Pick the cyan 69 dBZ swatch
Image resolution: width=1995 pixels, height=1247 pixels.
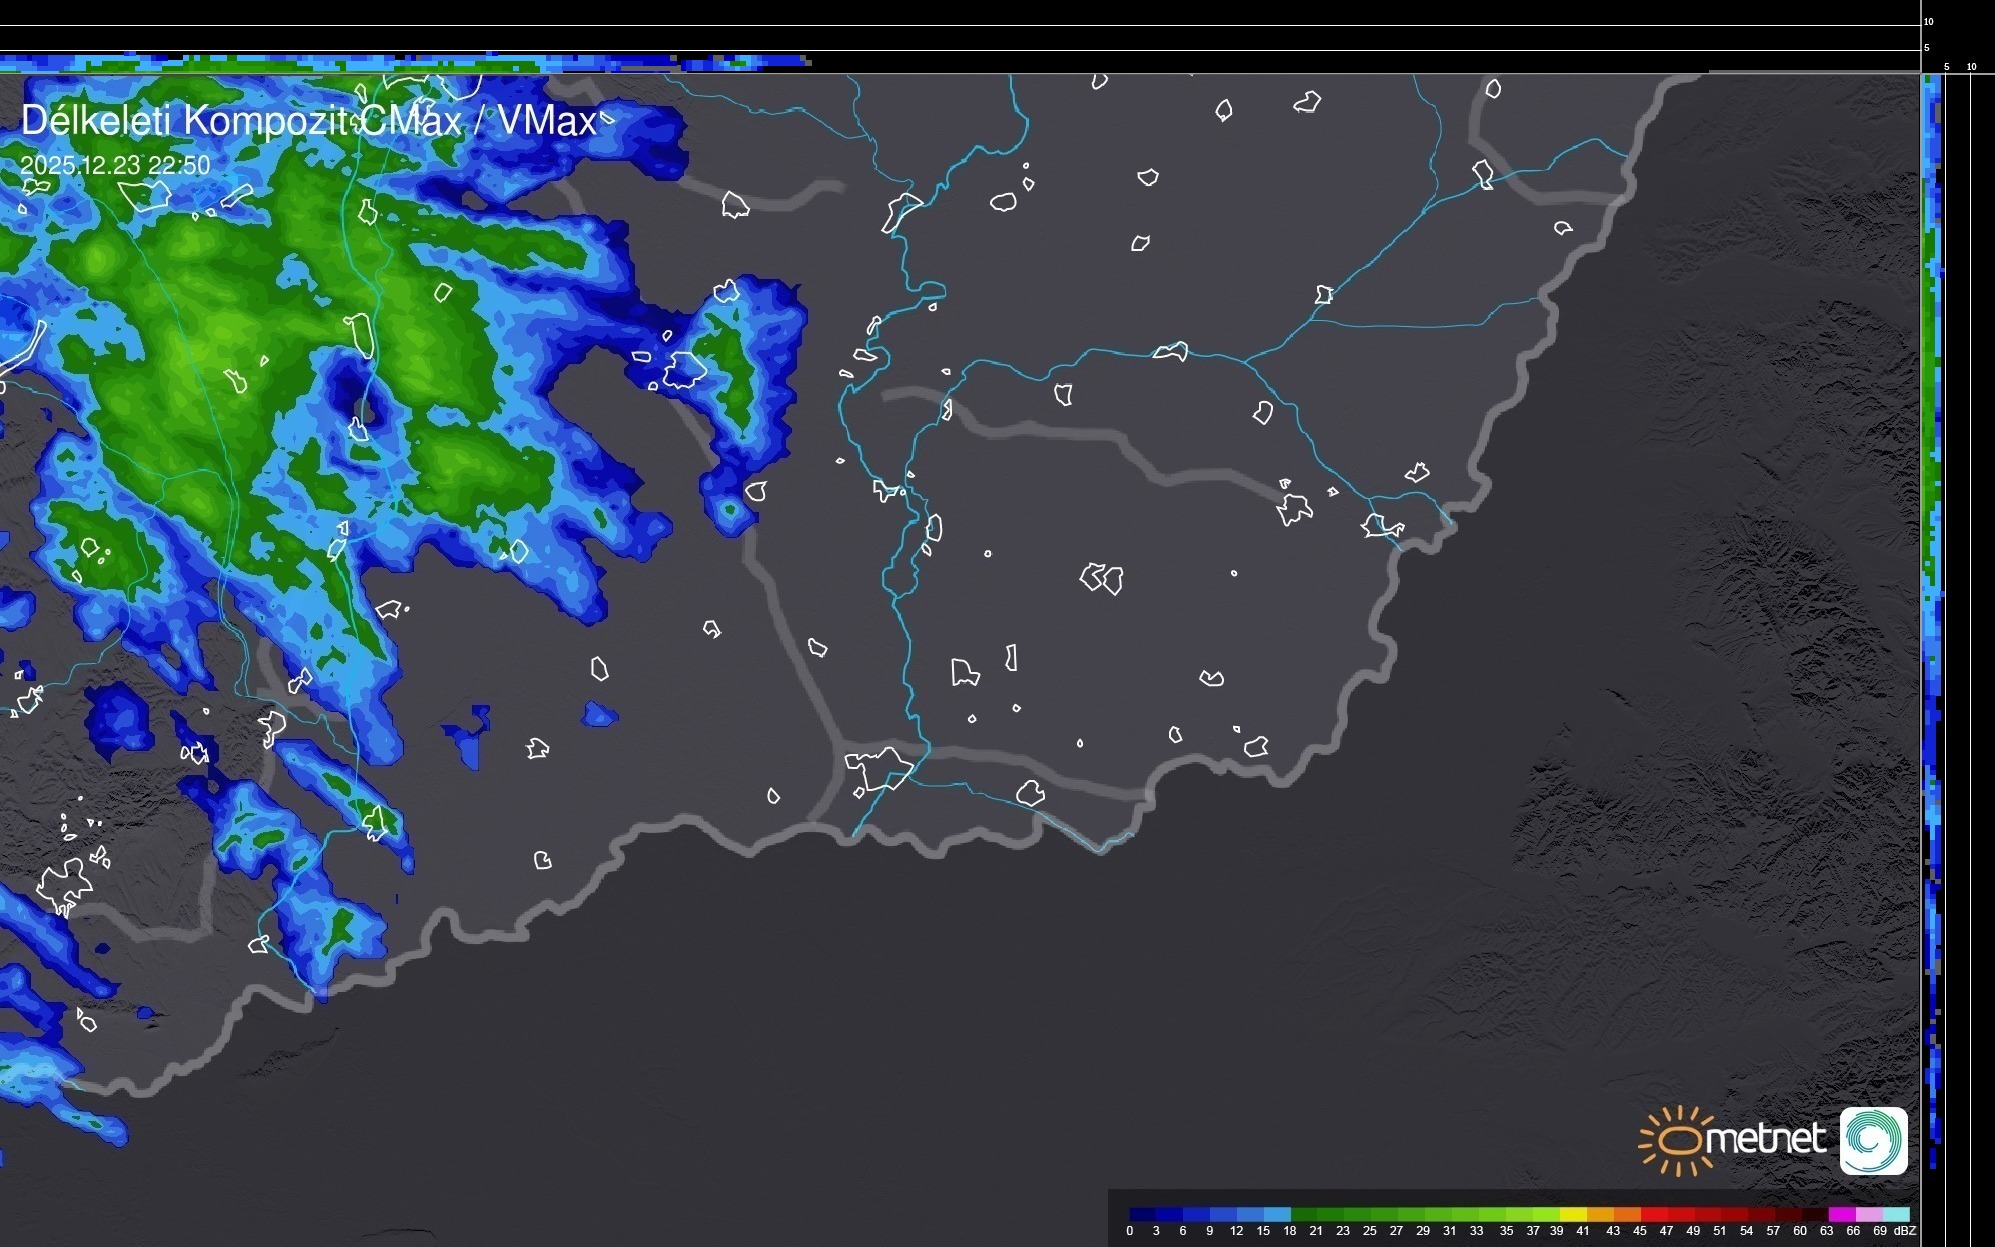tap(1896, 1214)
